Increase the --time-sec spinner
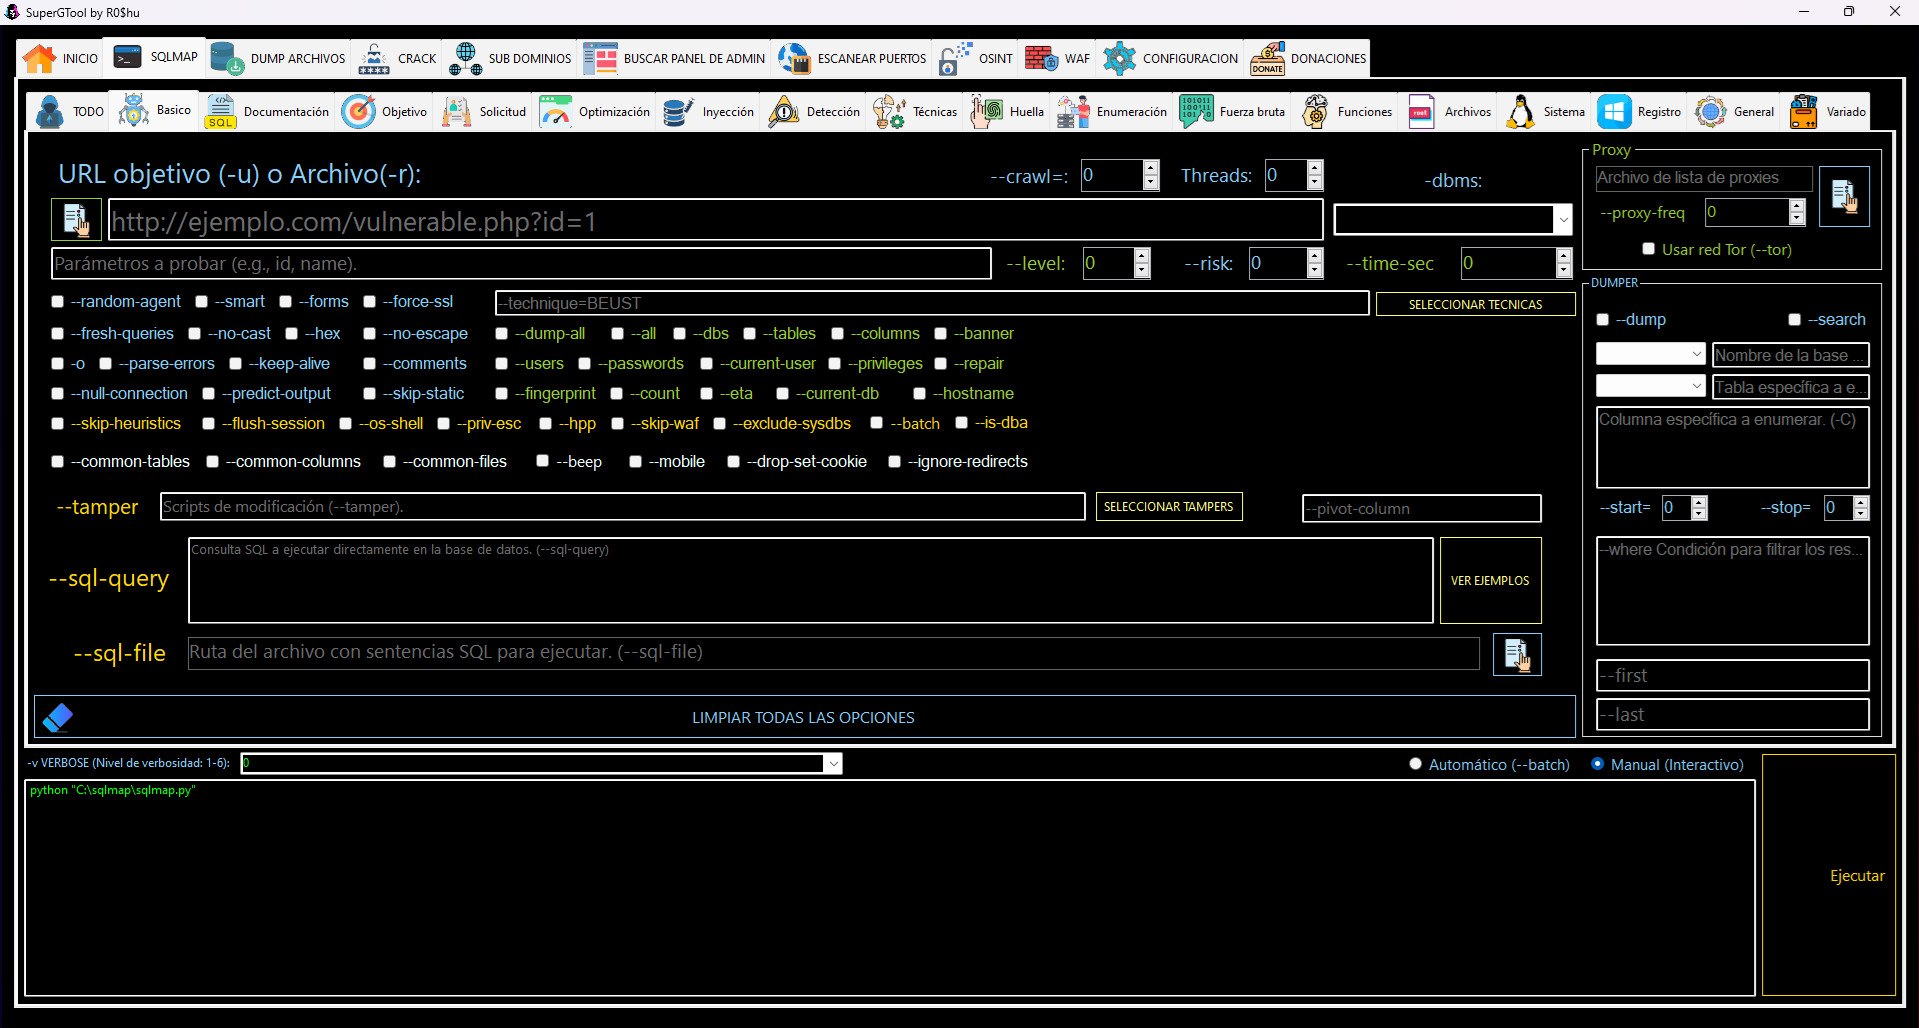Image resolution: width=1919 pixels, height=1028 pixels. pyautogui.click(x=1564, y=256)
